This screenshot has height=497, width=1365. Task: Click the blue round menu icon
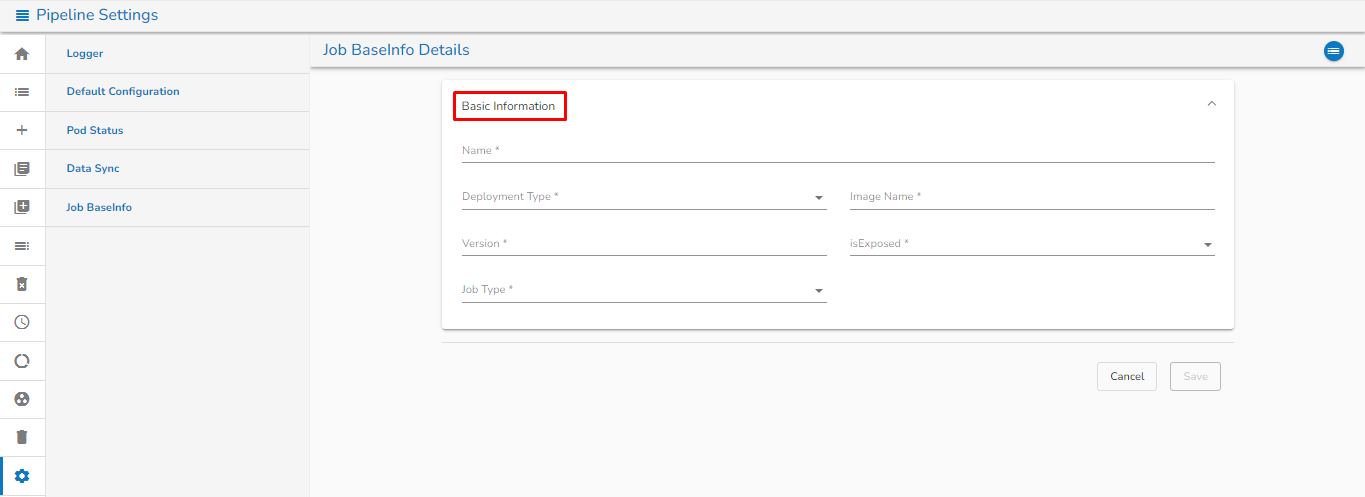click(x=1333, y=51)
